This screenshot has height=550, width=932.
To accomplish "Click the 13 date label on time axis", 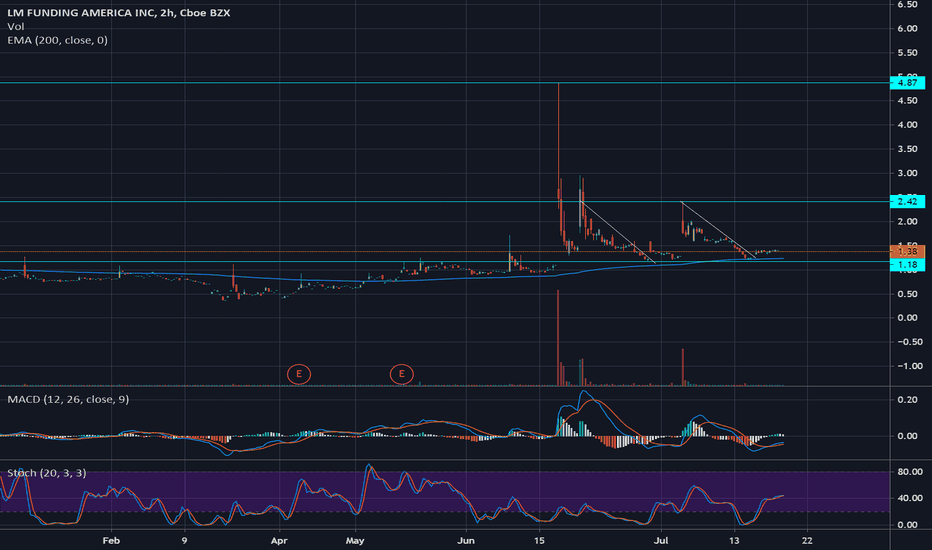I will pyautogui.click(x=735, y=540).
